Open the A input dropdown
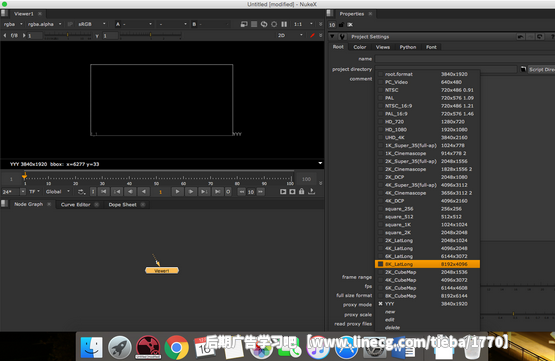The image size is (555, 361). [x=134, y=24]
